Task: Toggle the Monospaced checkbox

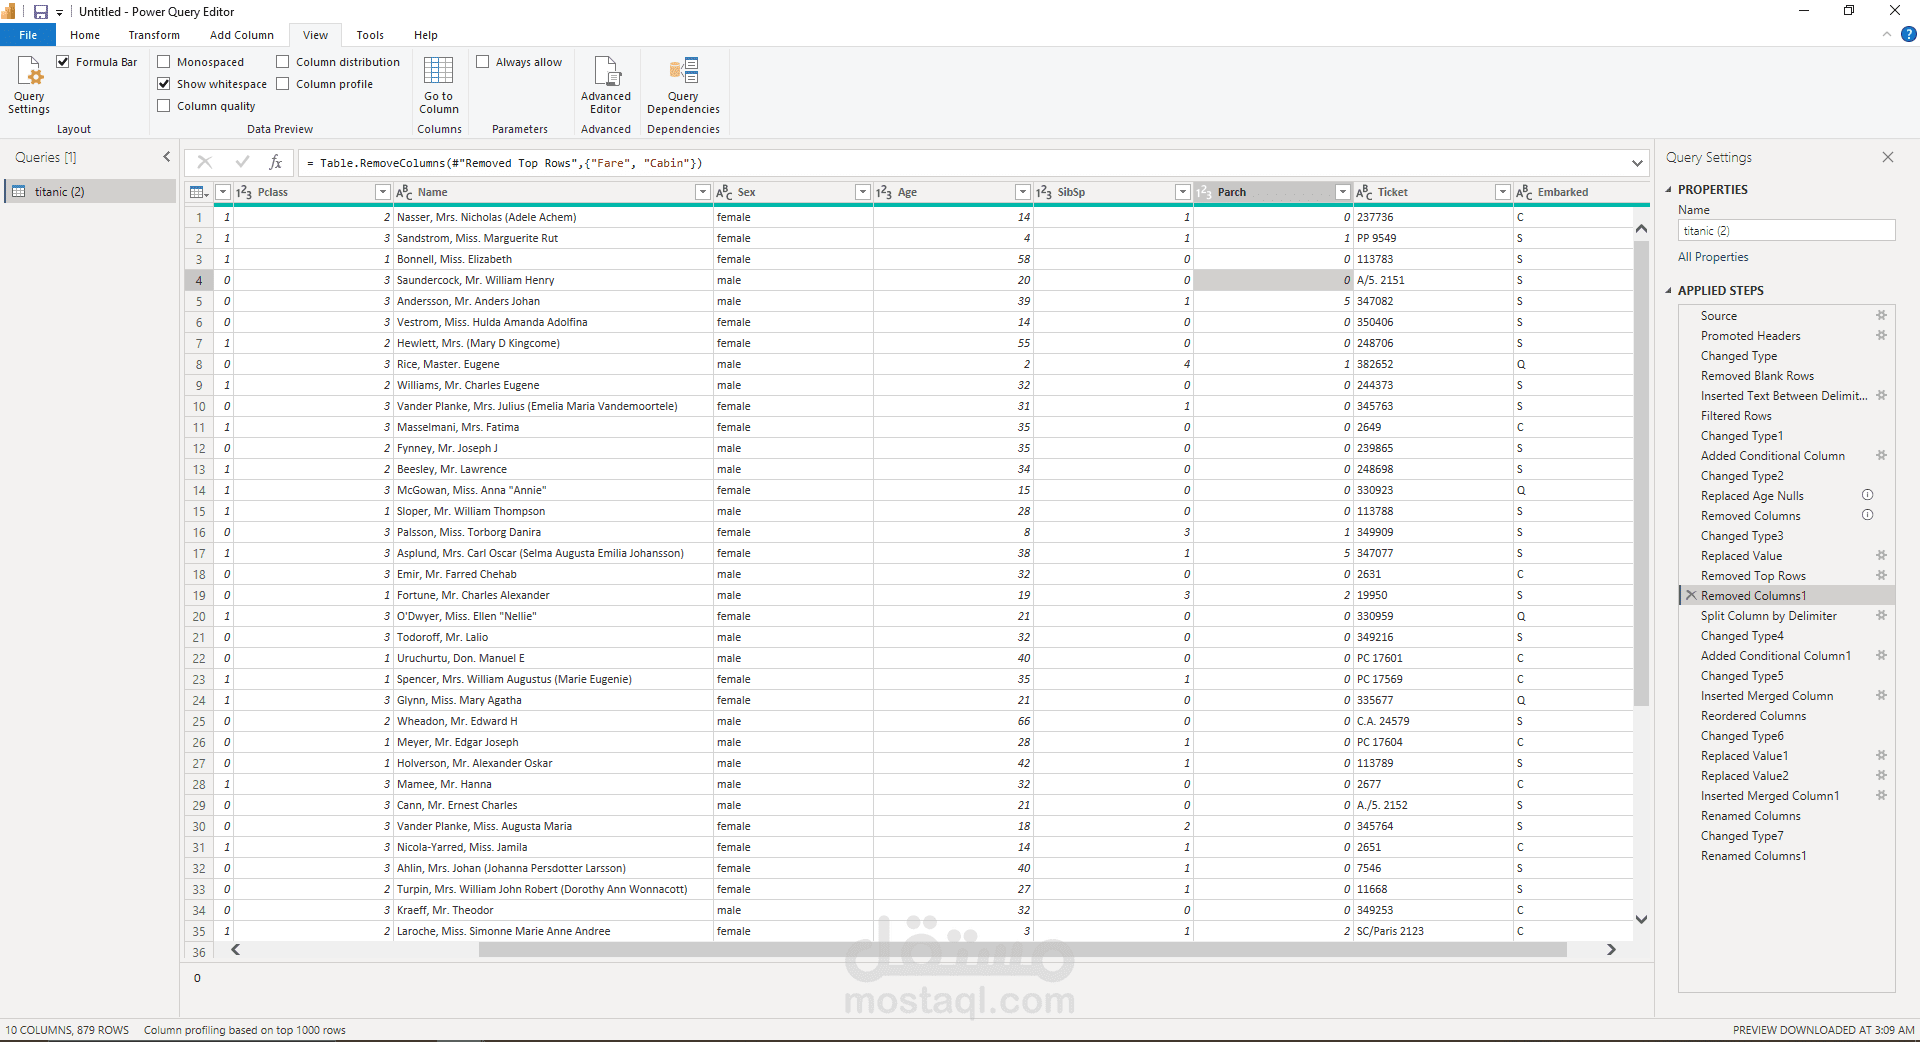Action: (164, 62)
